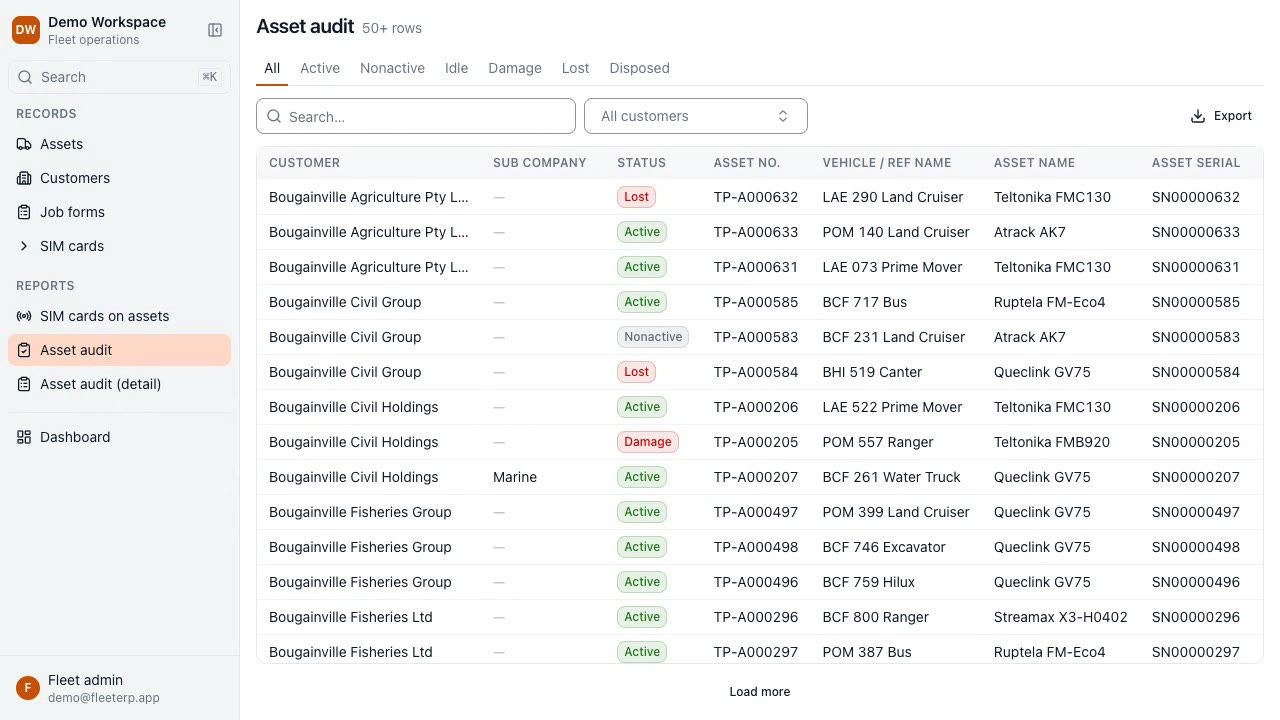Click the Dashboard grid icon
The image size is (1280, 720).
click(24, 437)
